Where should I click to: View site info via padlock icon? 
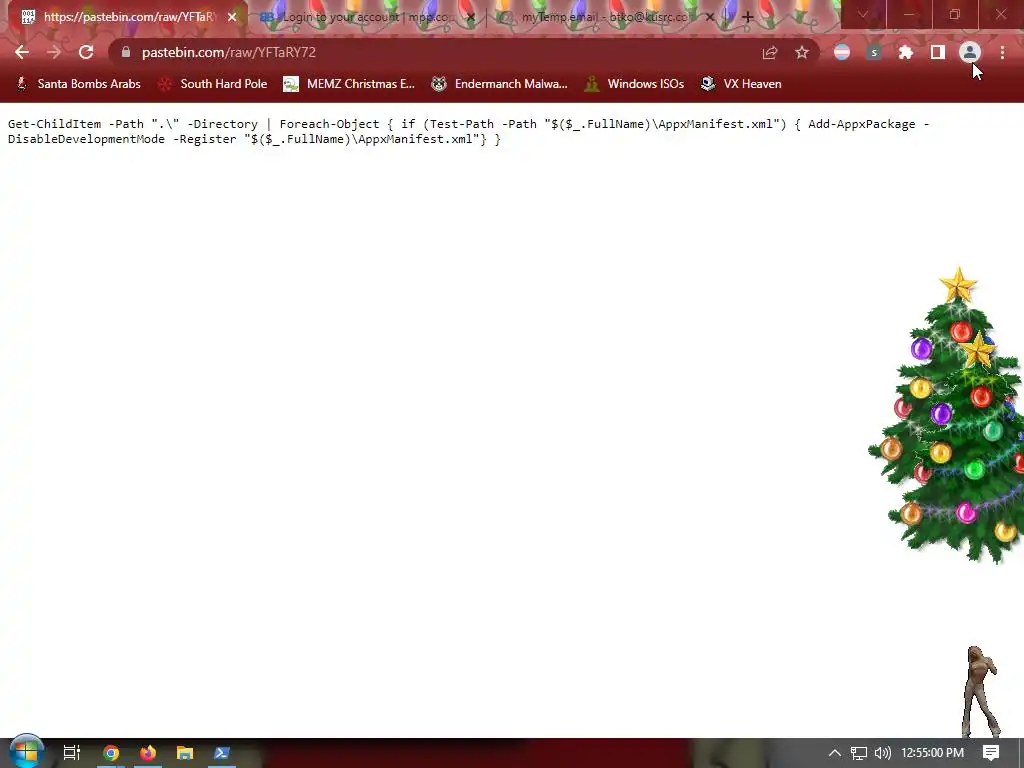[x=126, y=52]
